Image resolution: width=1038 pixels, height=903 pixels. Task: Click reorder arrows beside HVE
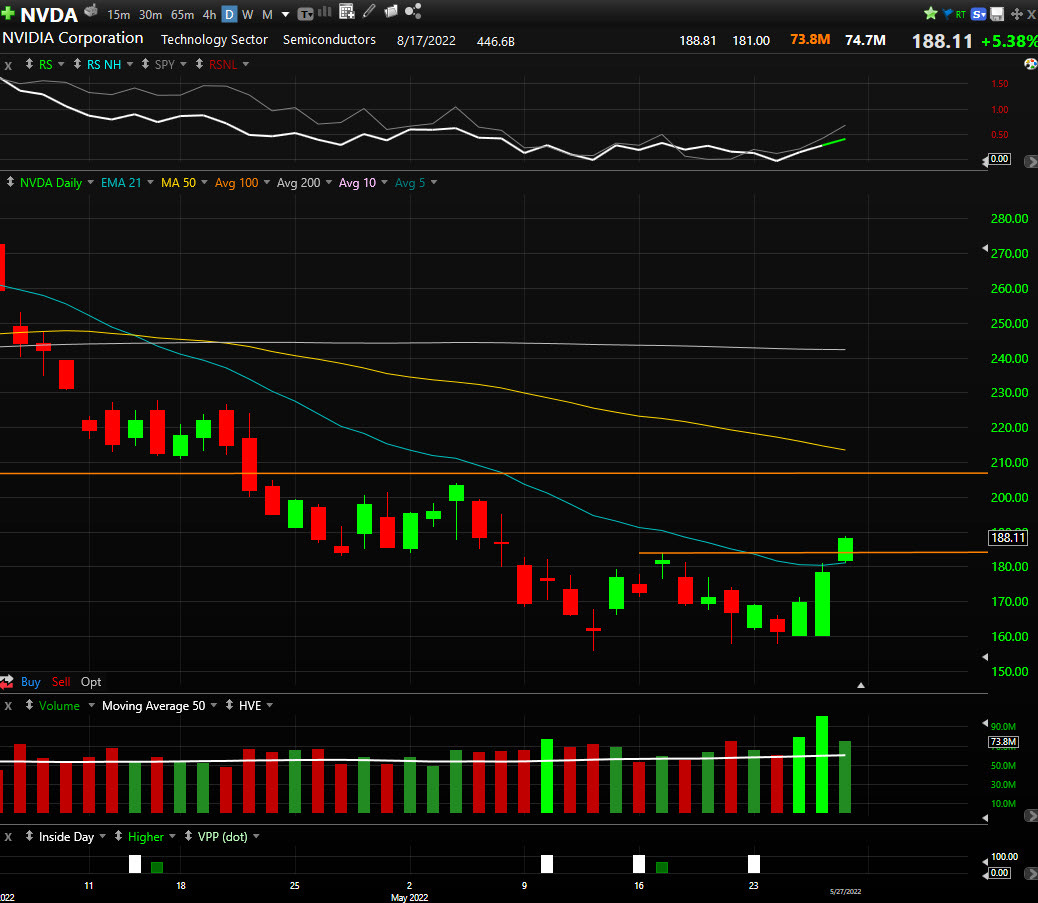point(229,705)
